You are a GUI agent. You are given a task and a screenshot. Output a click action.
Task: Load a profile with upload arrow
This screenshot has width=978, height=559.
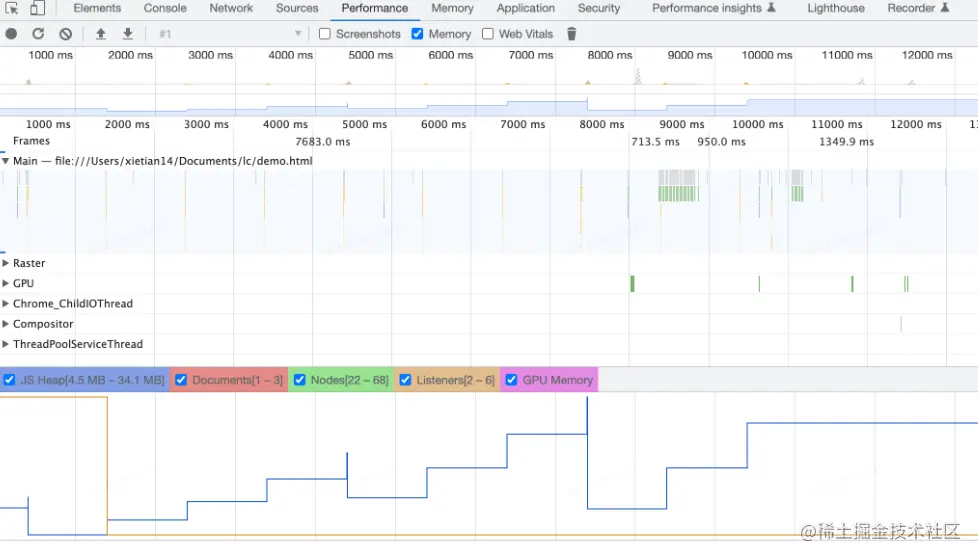click(100, 34)
